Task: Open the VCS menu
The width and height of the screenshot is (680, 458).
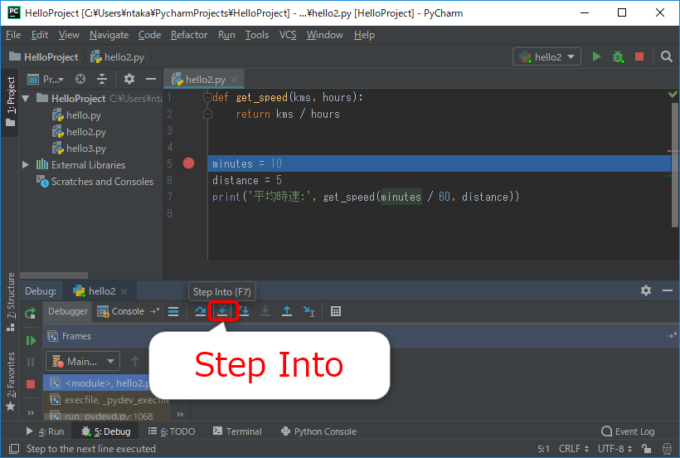Action: [288, 35]
